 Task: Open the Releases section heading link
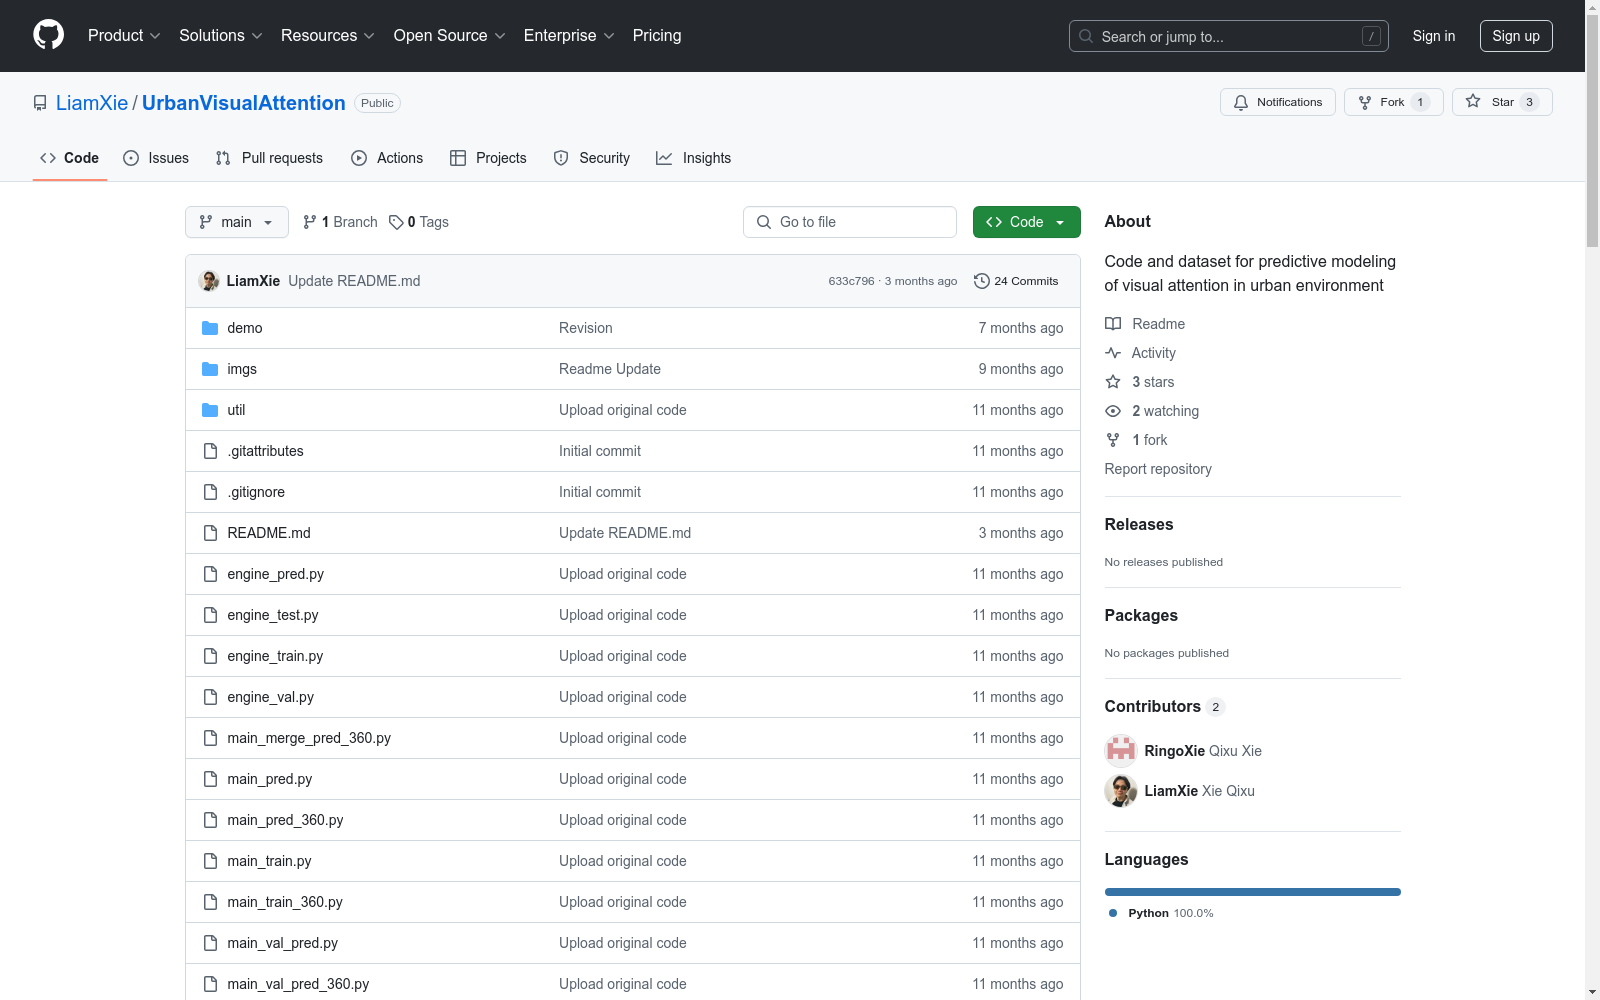(1139, 525)
